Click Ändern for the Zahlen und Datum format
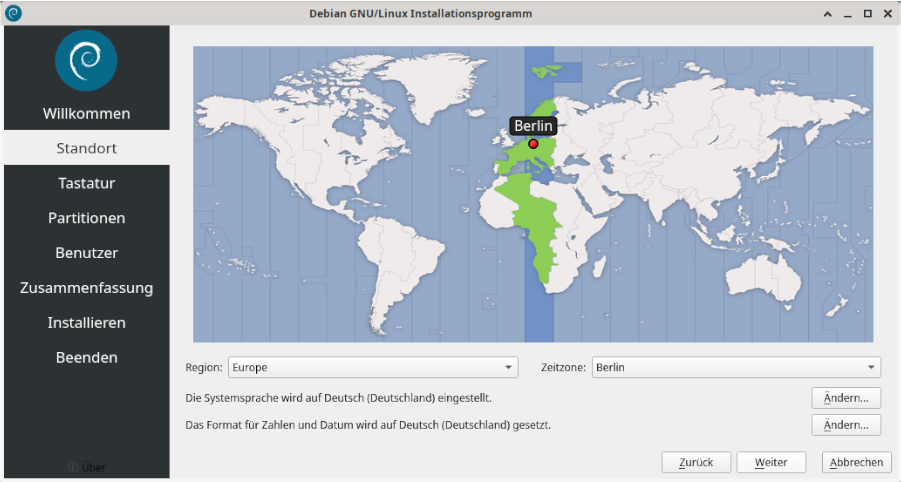Image resolution: width=901 pixels, height=482 pixels. 846,425
